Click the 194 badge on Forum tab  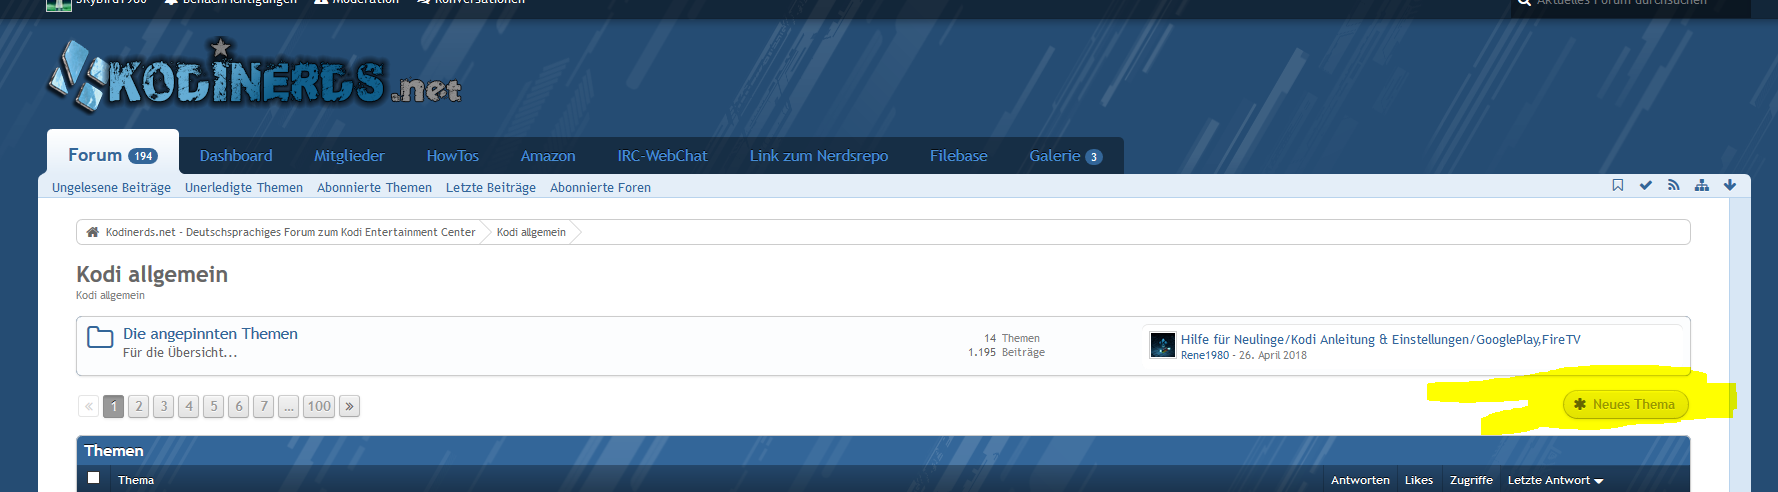[x=143, y=156]
